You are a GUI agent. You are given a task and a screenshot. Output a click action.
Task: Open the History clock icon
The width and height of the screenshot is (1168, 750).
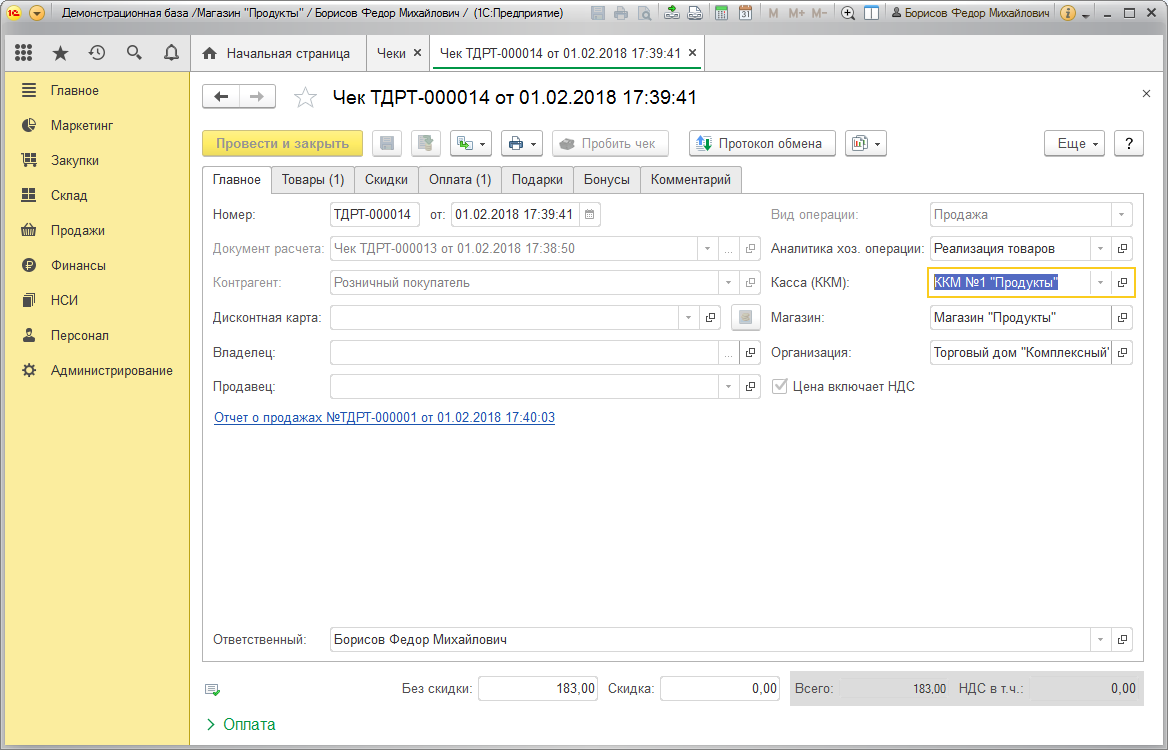point(97,53)
